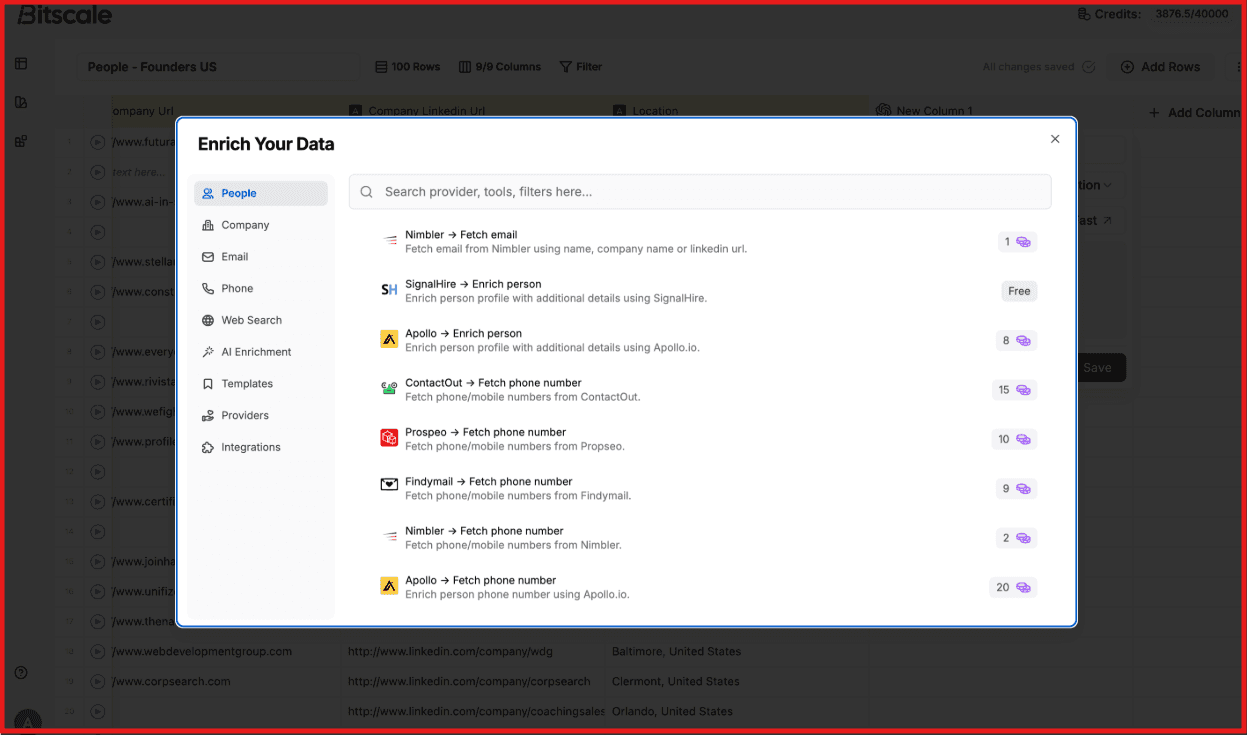This screenshot has width=1247, height=735.
Task: Go to Templates in the sidebar
Action: tap(261, 384)
